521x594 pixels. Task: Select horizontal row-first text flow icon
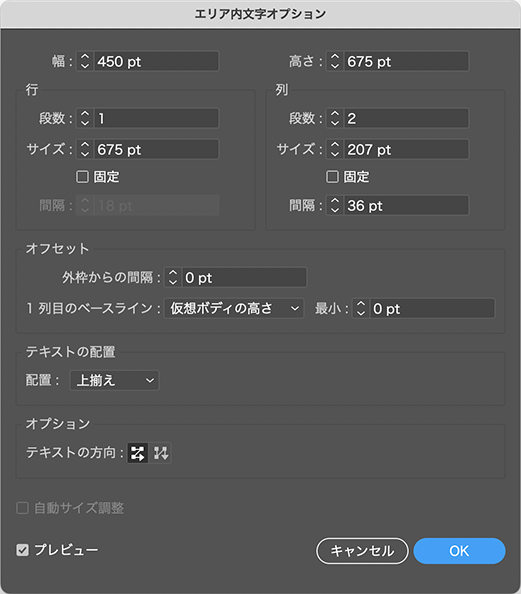tap(138, 453)
